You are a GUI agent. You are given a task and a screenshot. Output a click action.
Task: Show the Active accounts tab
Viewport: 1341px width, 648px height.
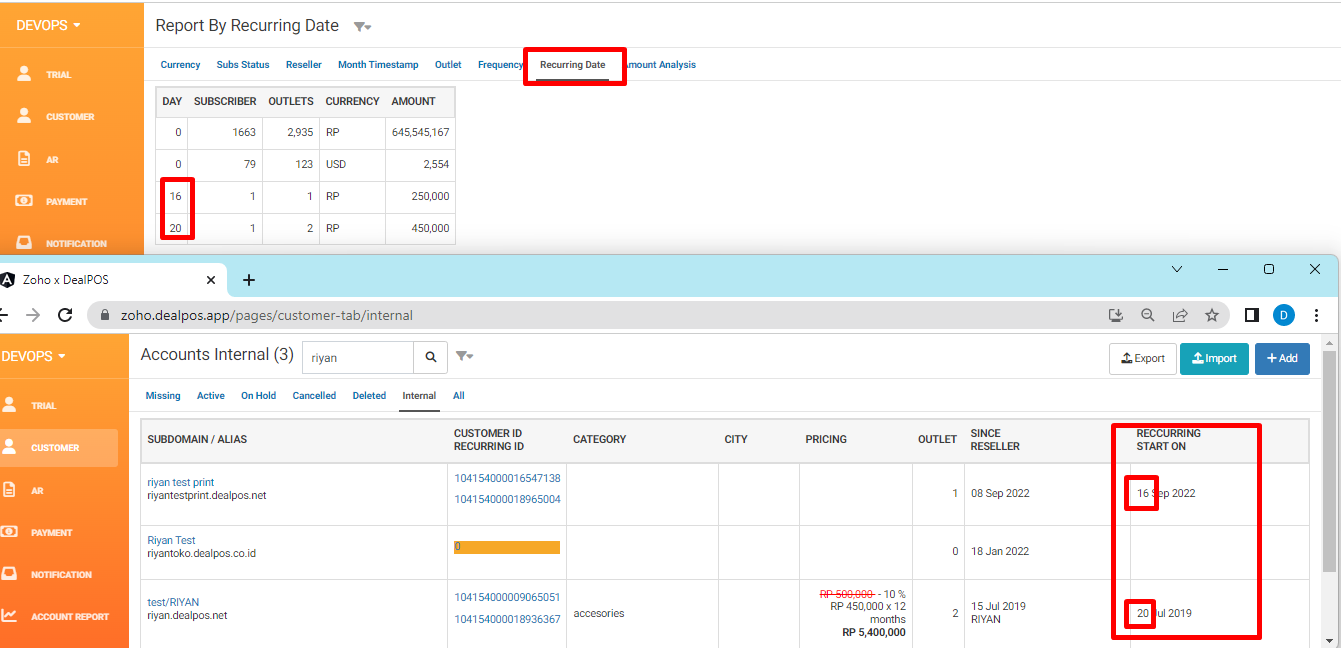coord(211,396)
